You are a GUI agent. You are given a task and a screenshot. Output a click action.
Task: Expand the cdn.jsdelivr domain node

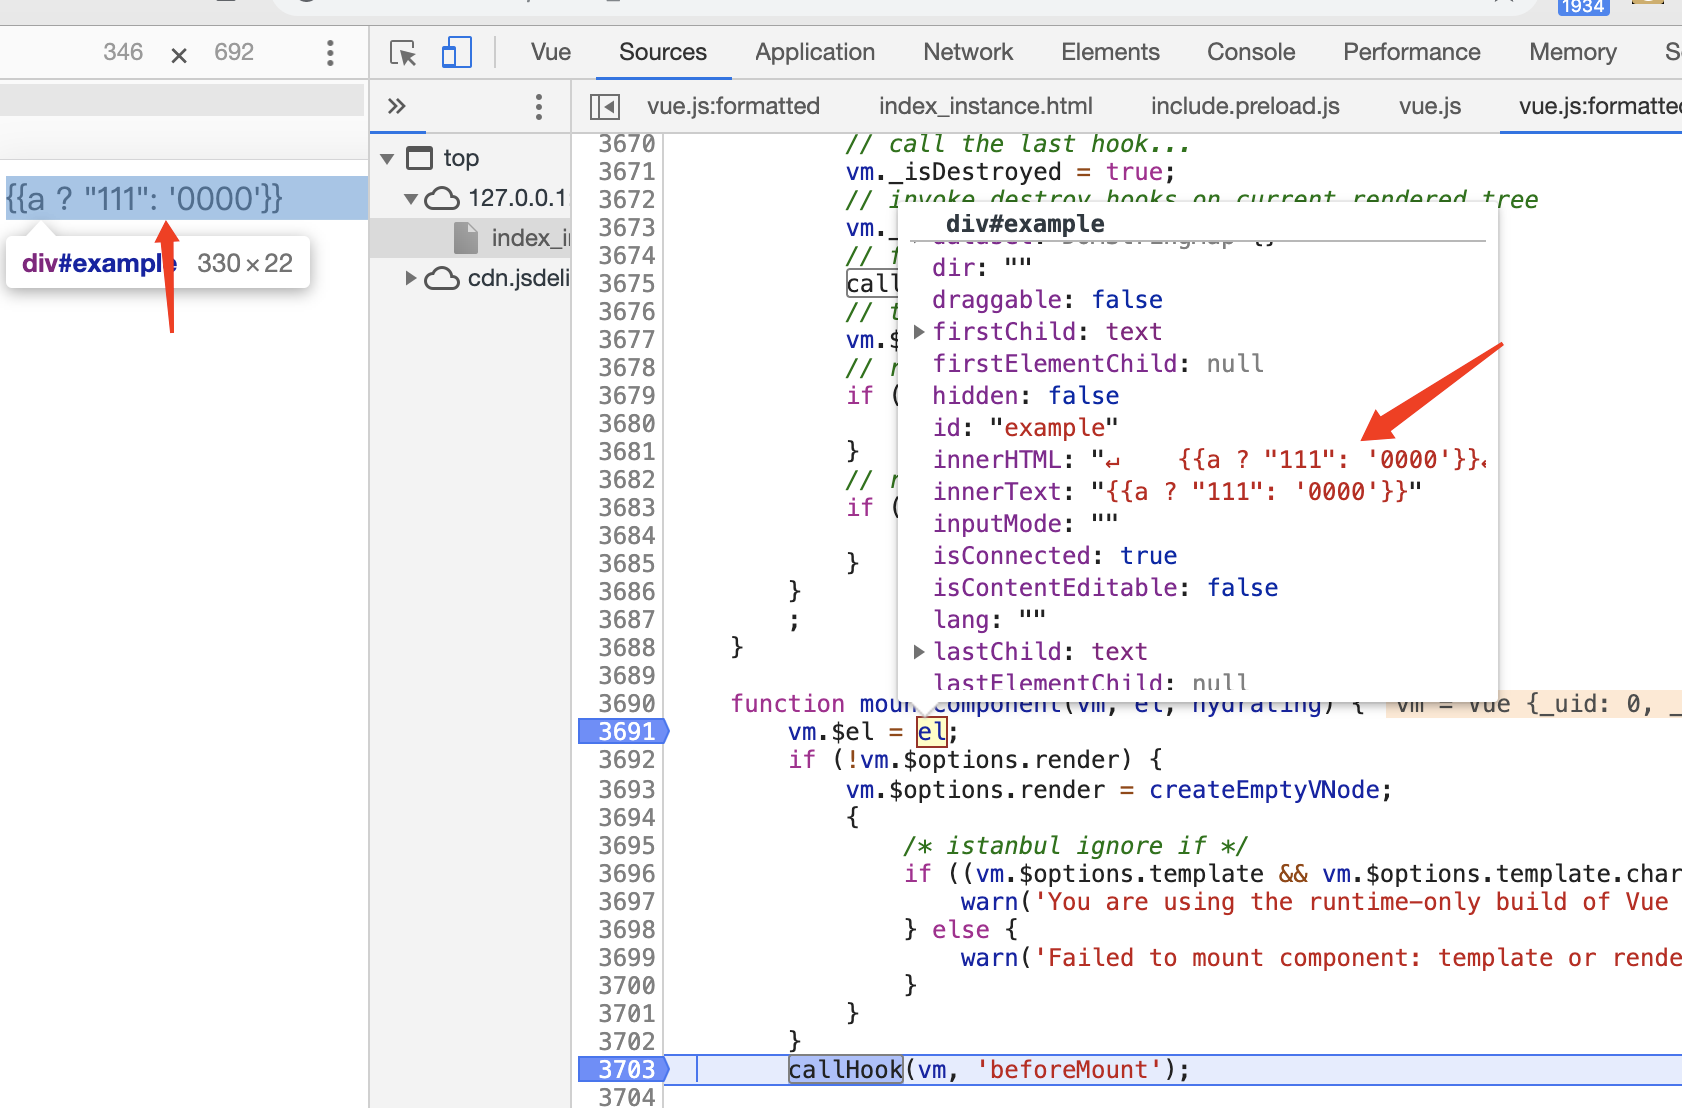tap(411, 278)
